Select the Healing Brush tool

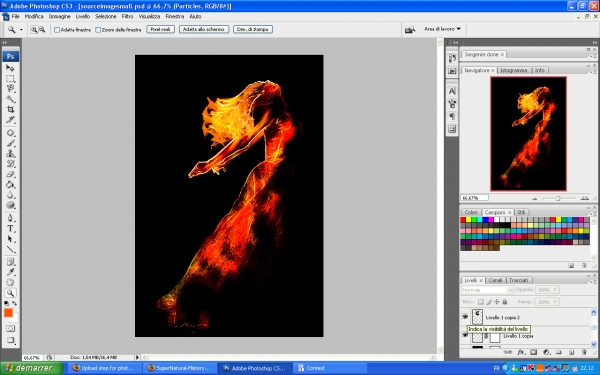10,133
